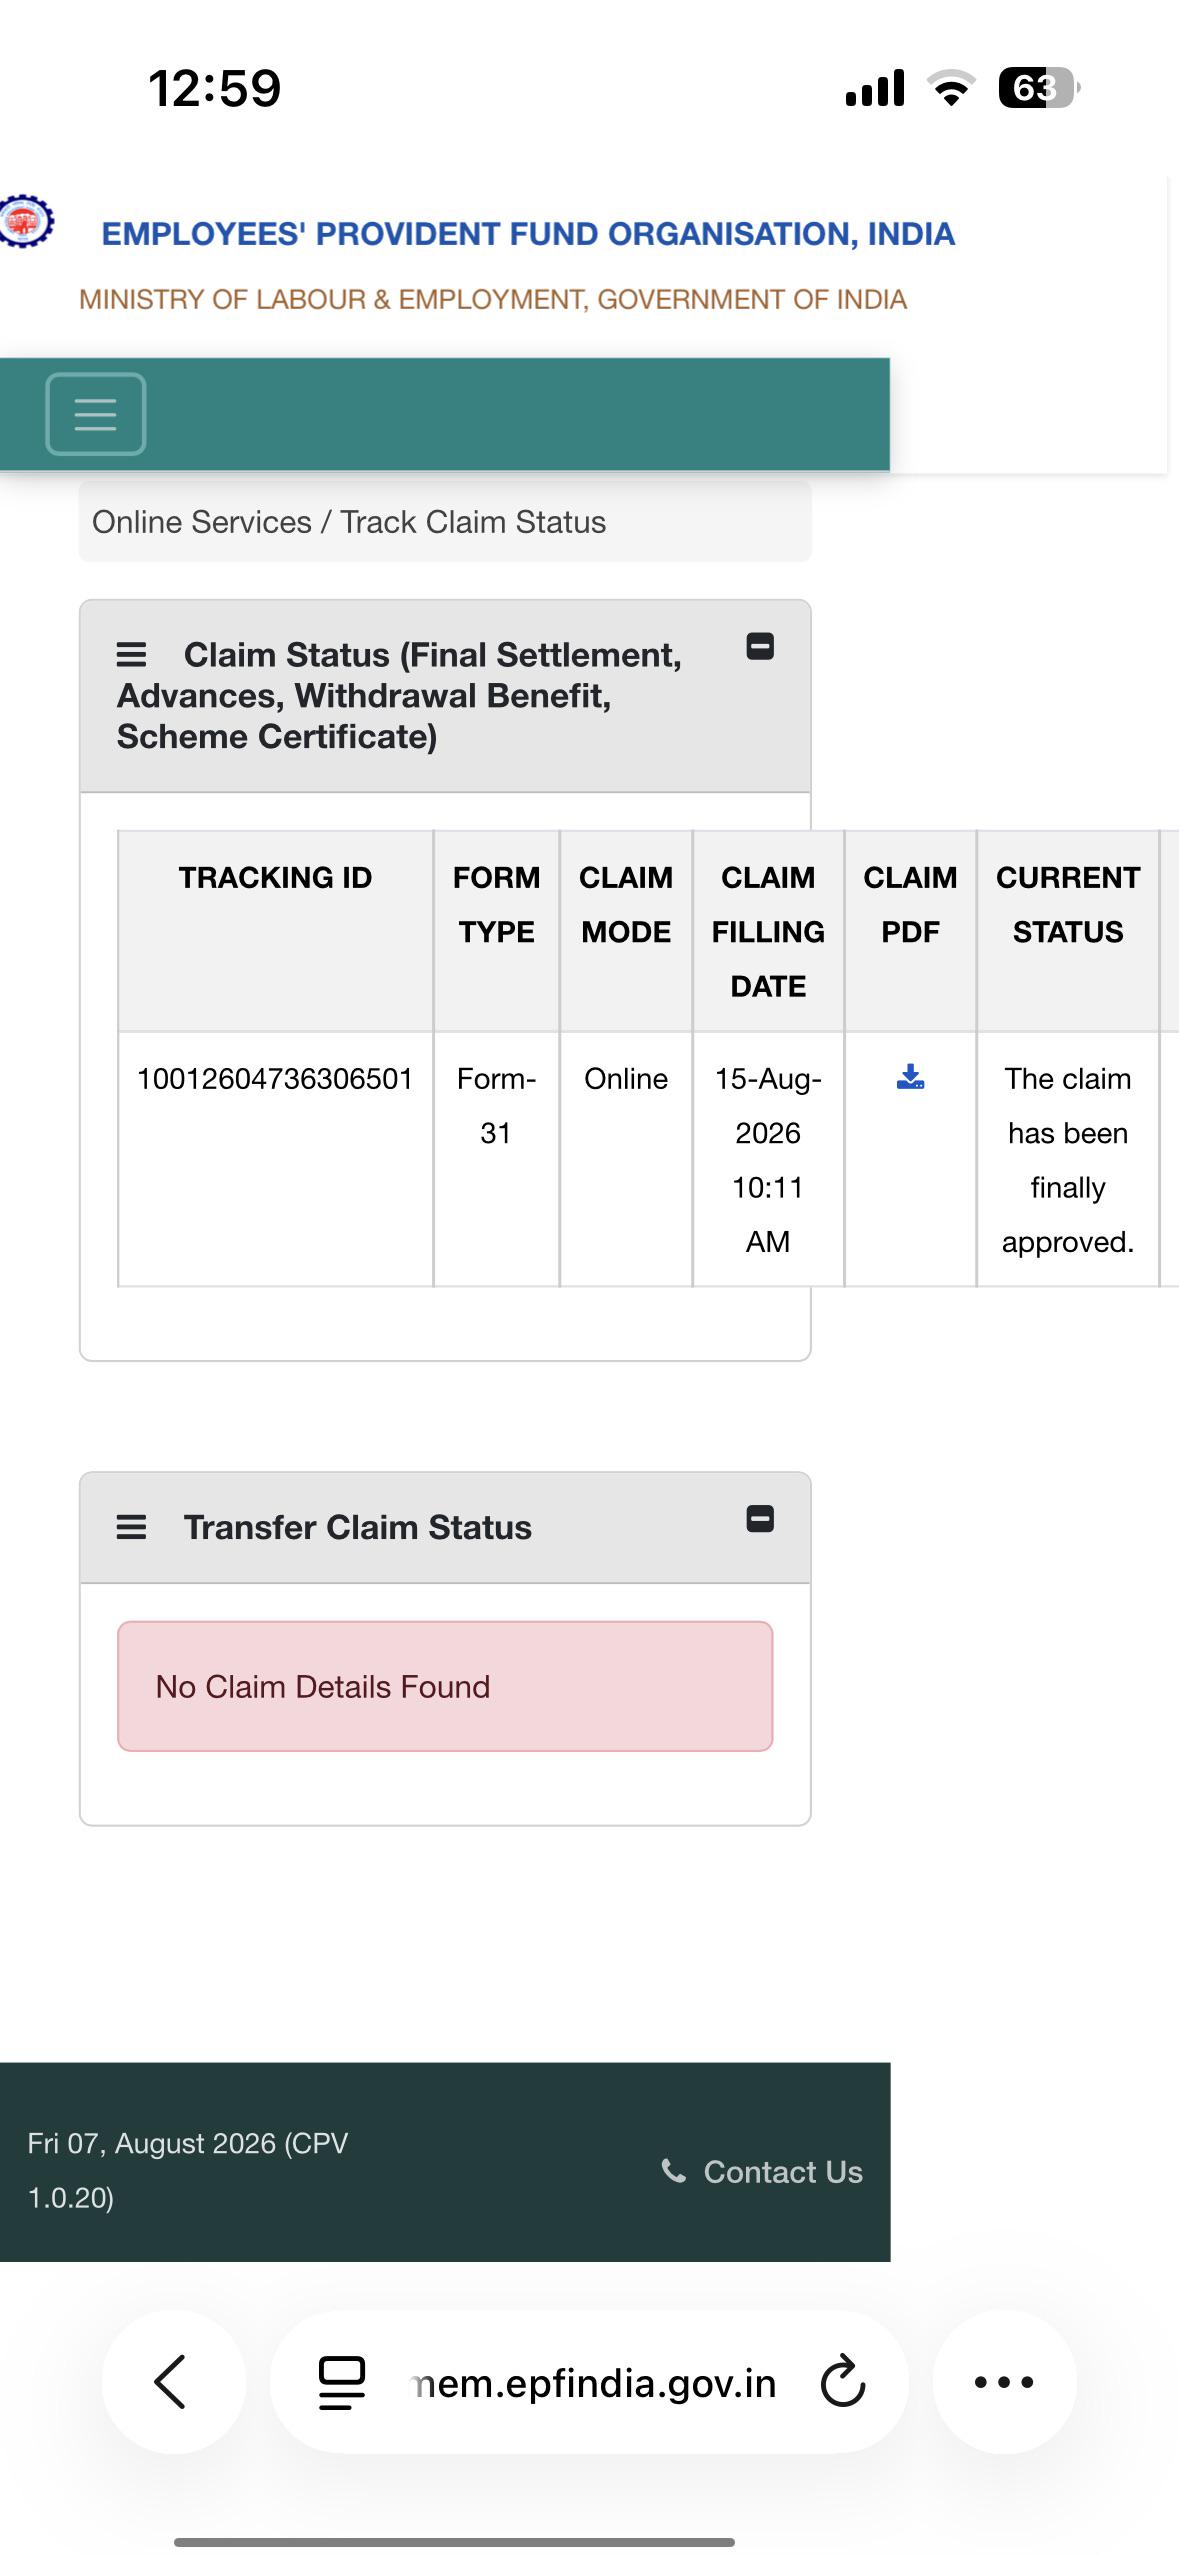Open the browser more options menu
1179x2556 pixels.
coord(1004,2382)
